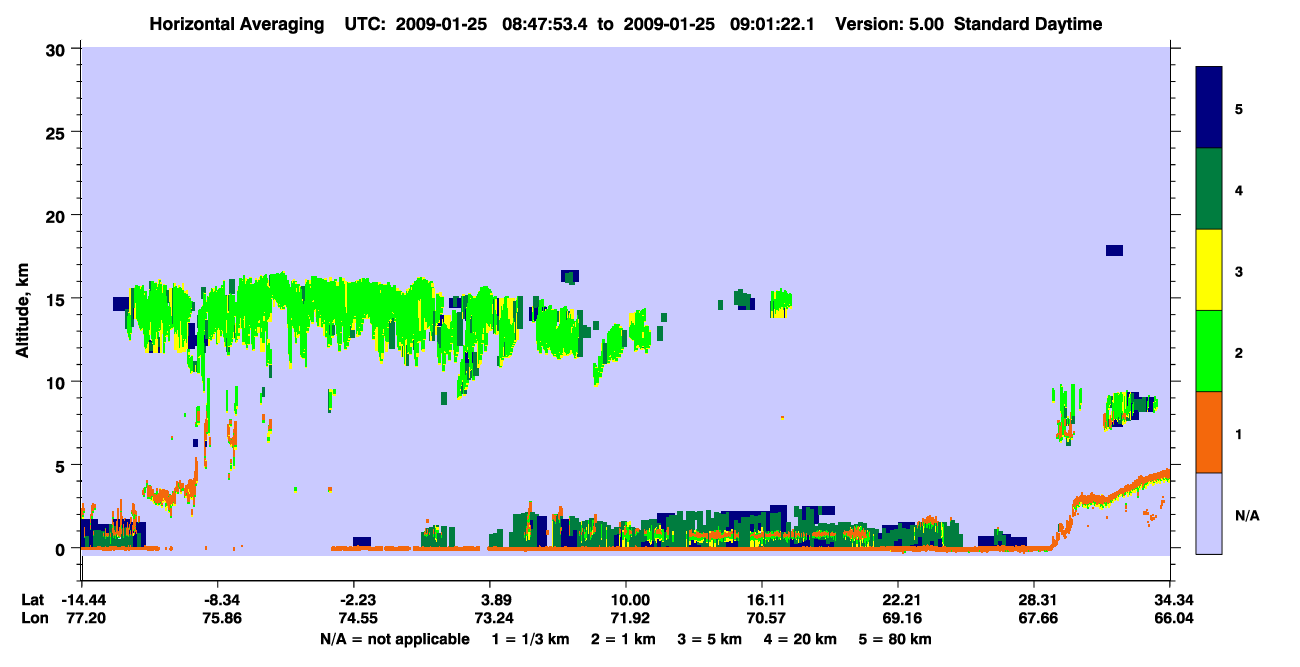Click the altitude tick label "30"
Image resolution: width=1300 pixels, height=667 pixels.
pyautogui.click(x=57, y=49)
